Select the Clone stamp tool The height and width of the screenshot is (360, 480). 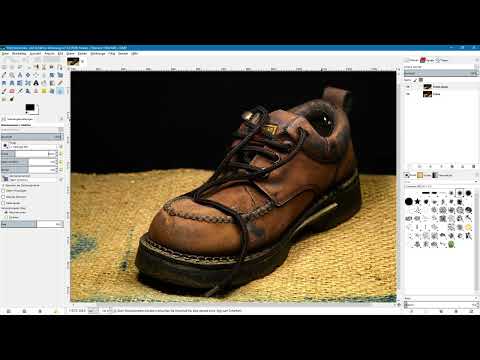[36, 91]
